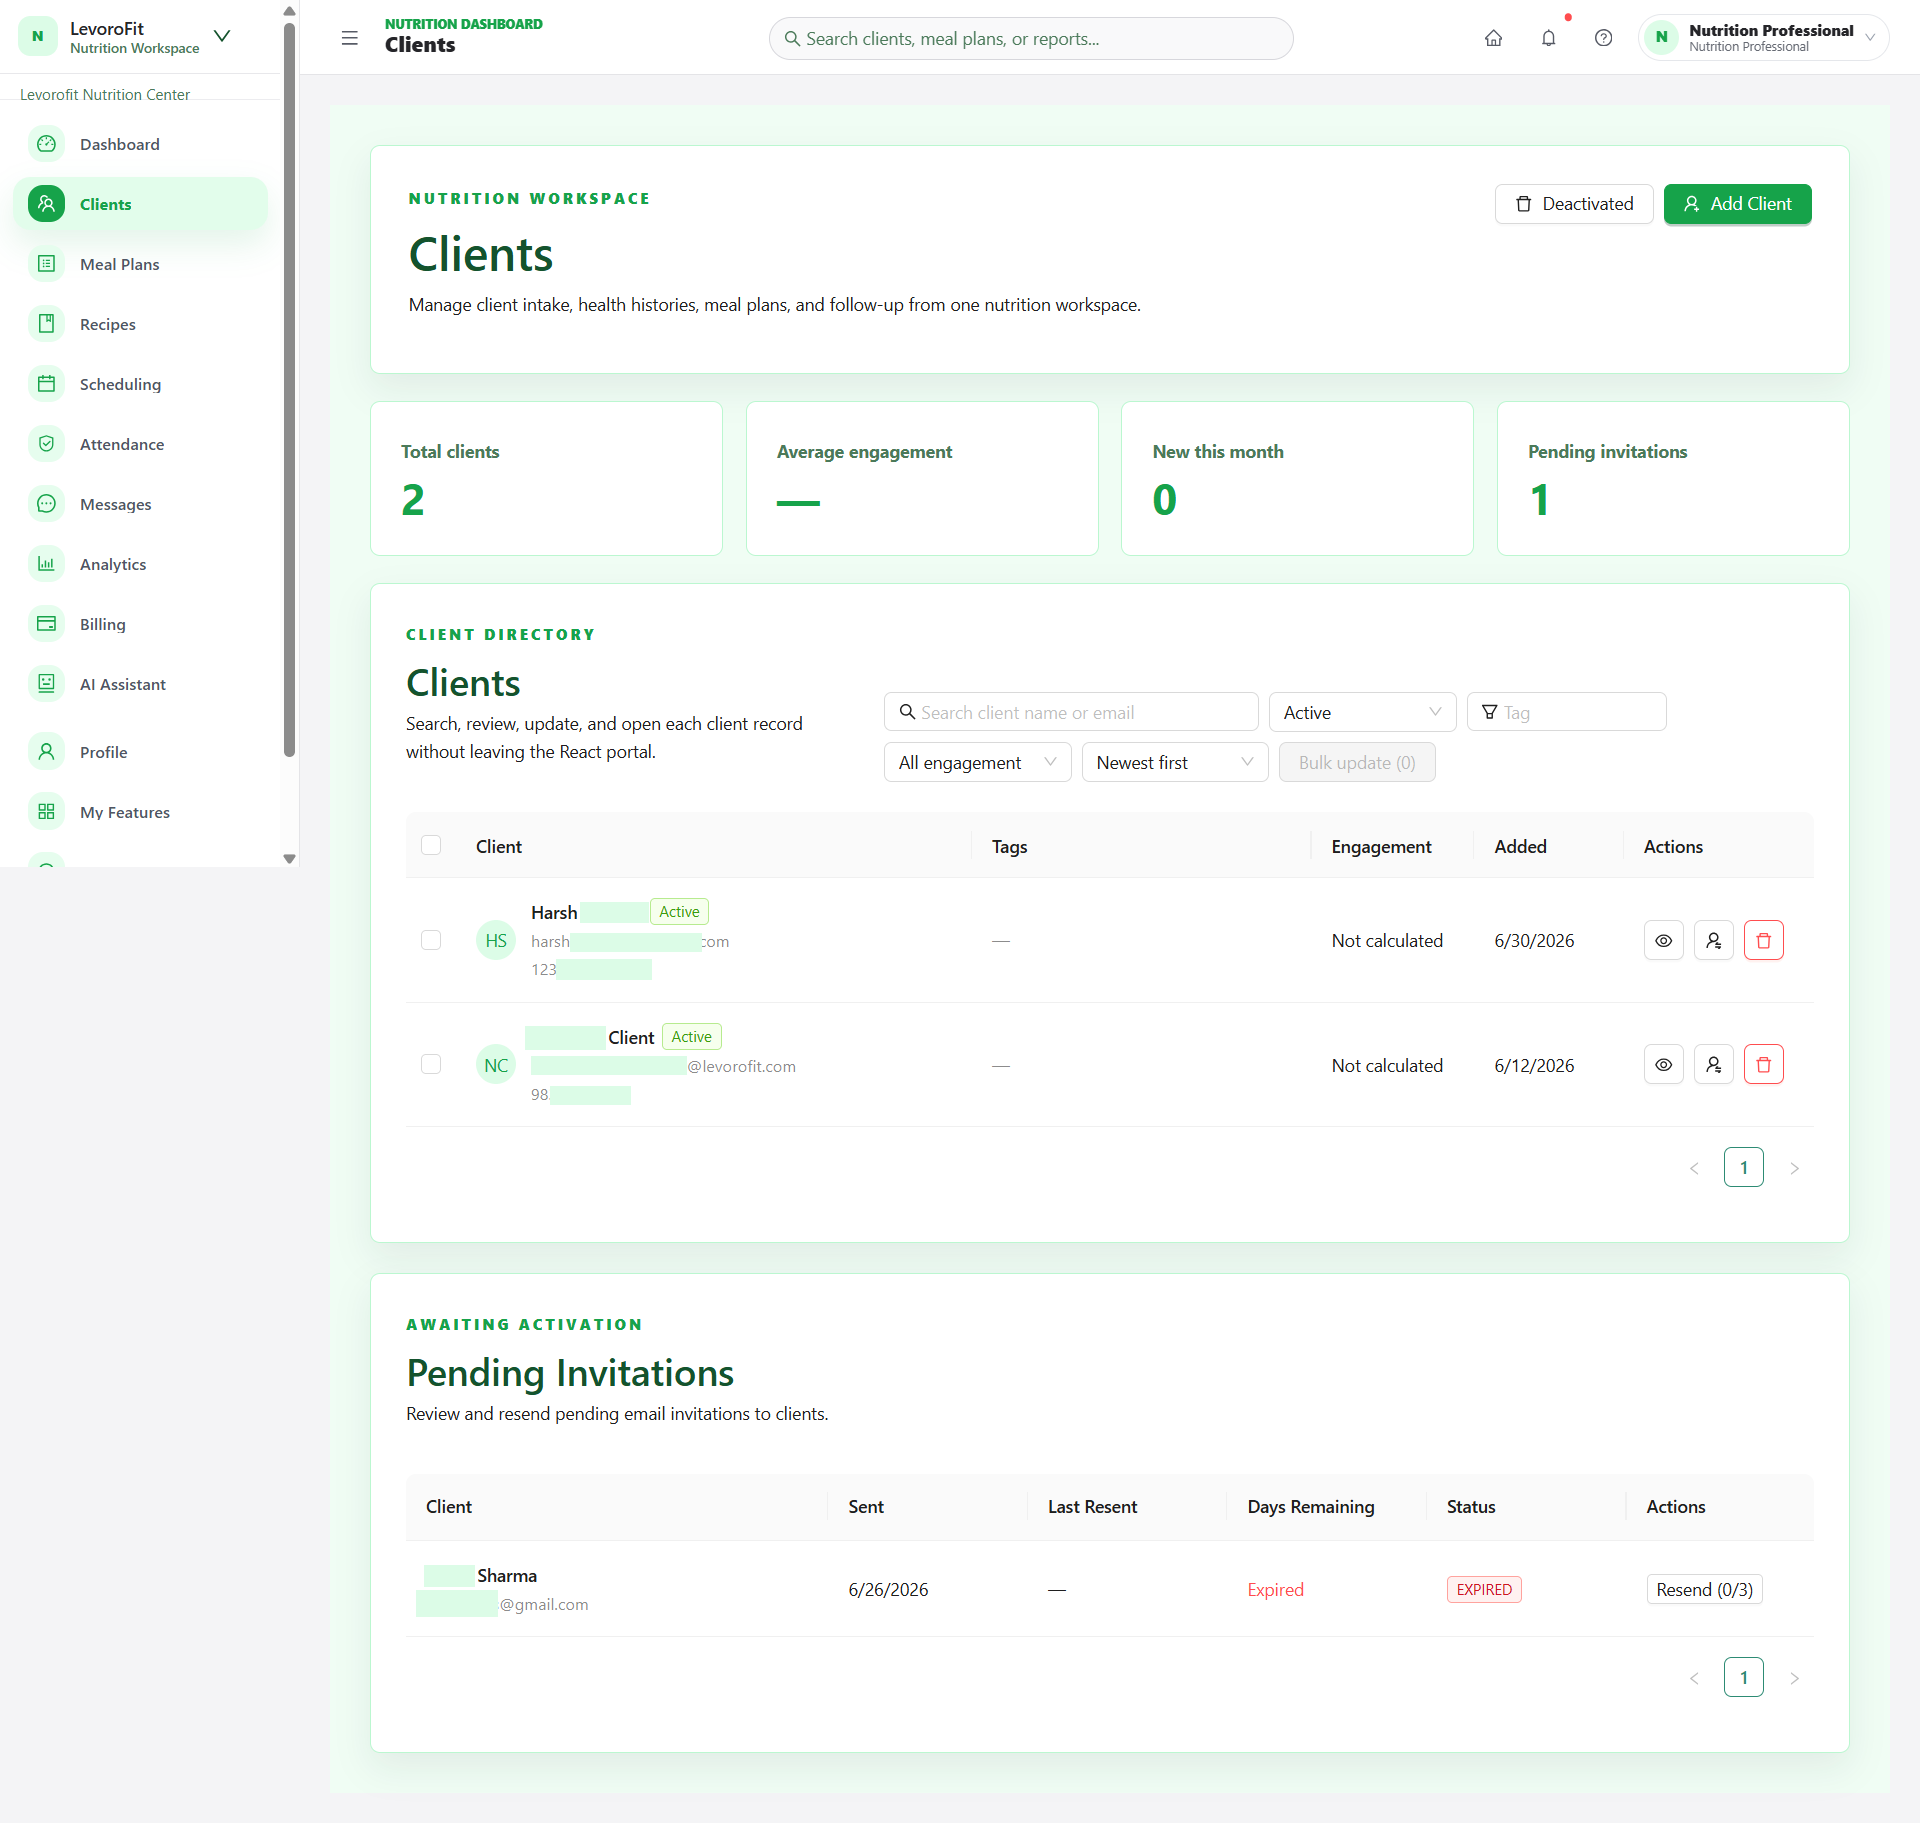The height and width of the screenshot is (1823, 1920).
Task: Click the sidebar scroll down arrow
Action: pos(289,859)
